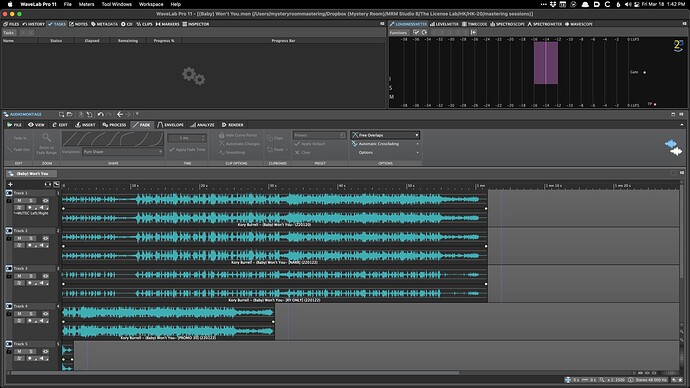Solo Track 1
Screen dimensions: 690x388
tap(31, 201)
